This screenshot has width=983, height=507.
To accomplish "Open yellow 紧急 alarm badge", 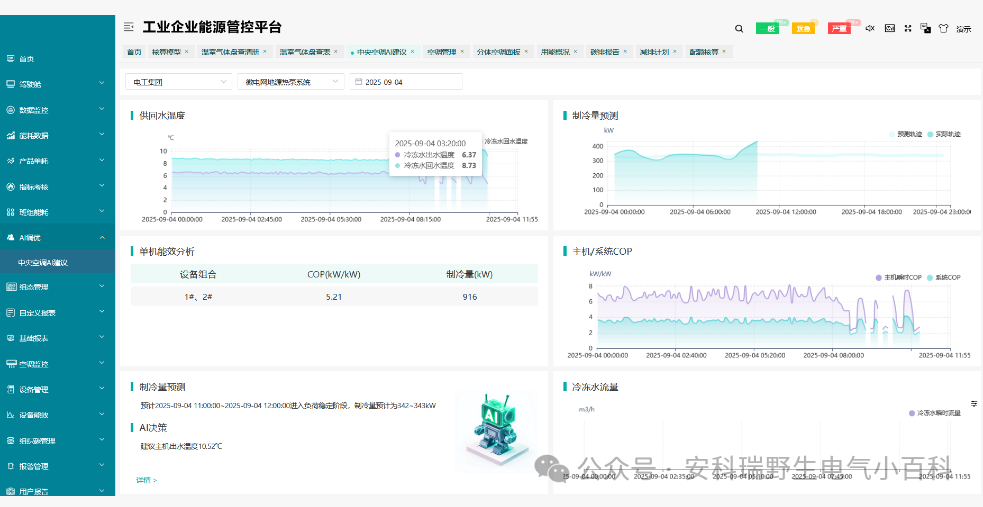I will tap(803, 28).
